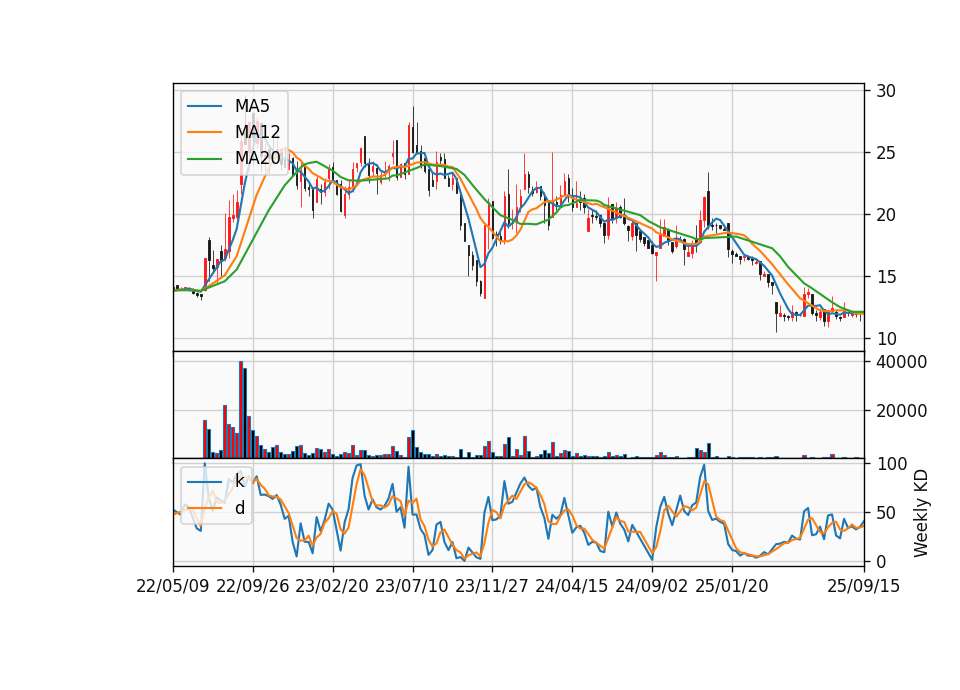
Task: Click the tallest volume bar near 40000
Action: pos(241,410)
